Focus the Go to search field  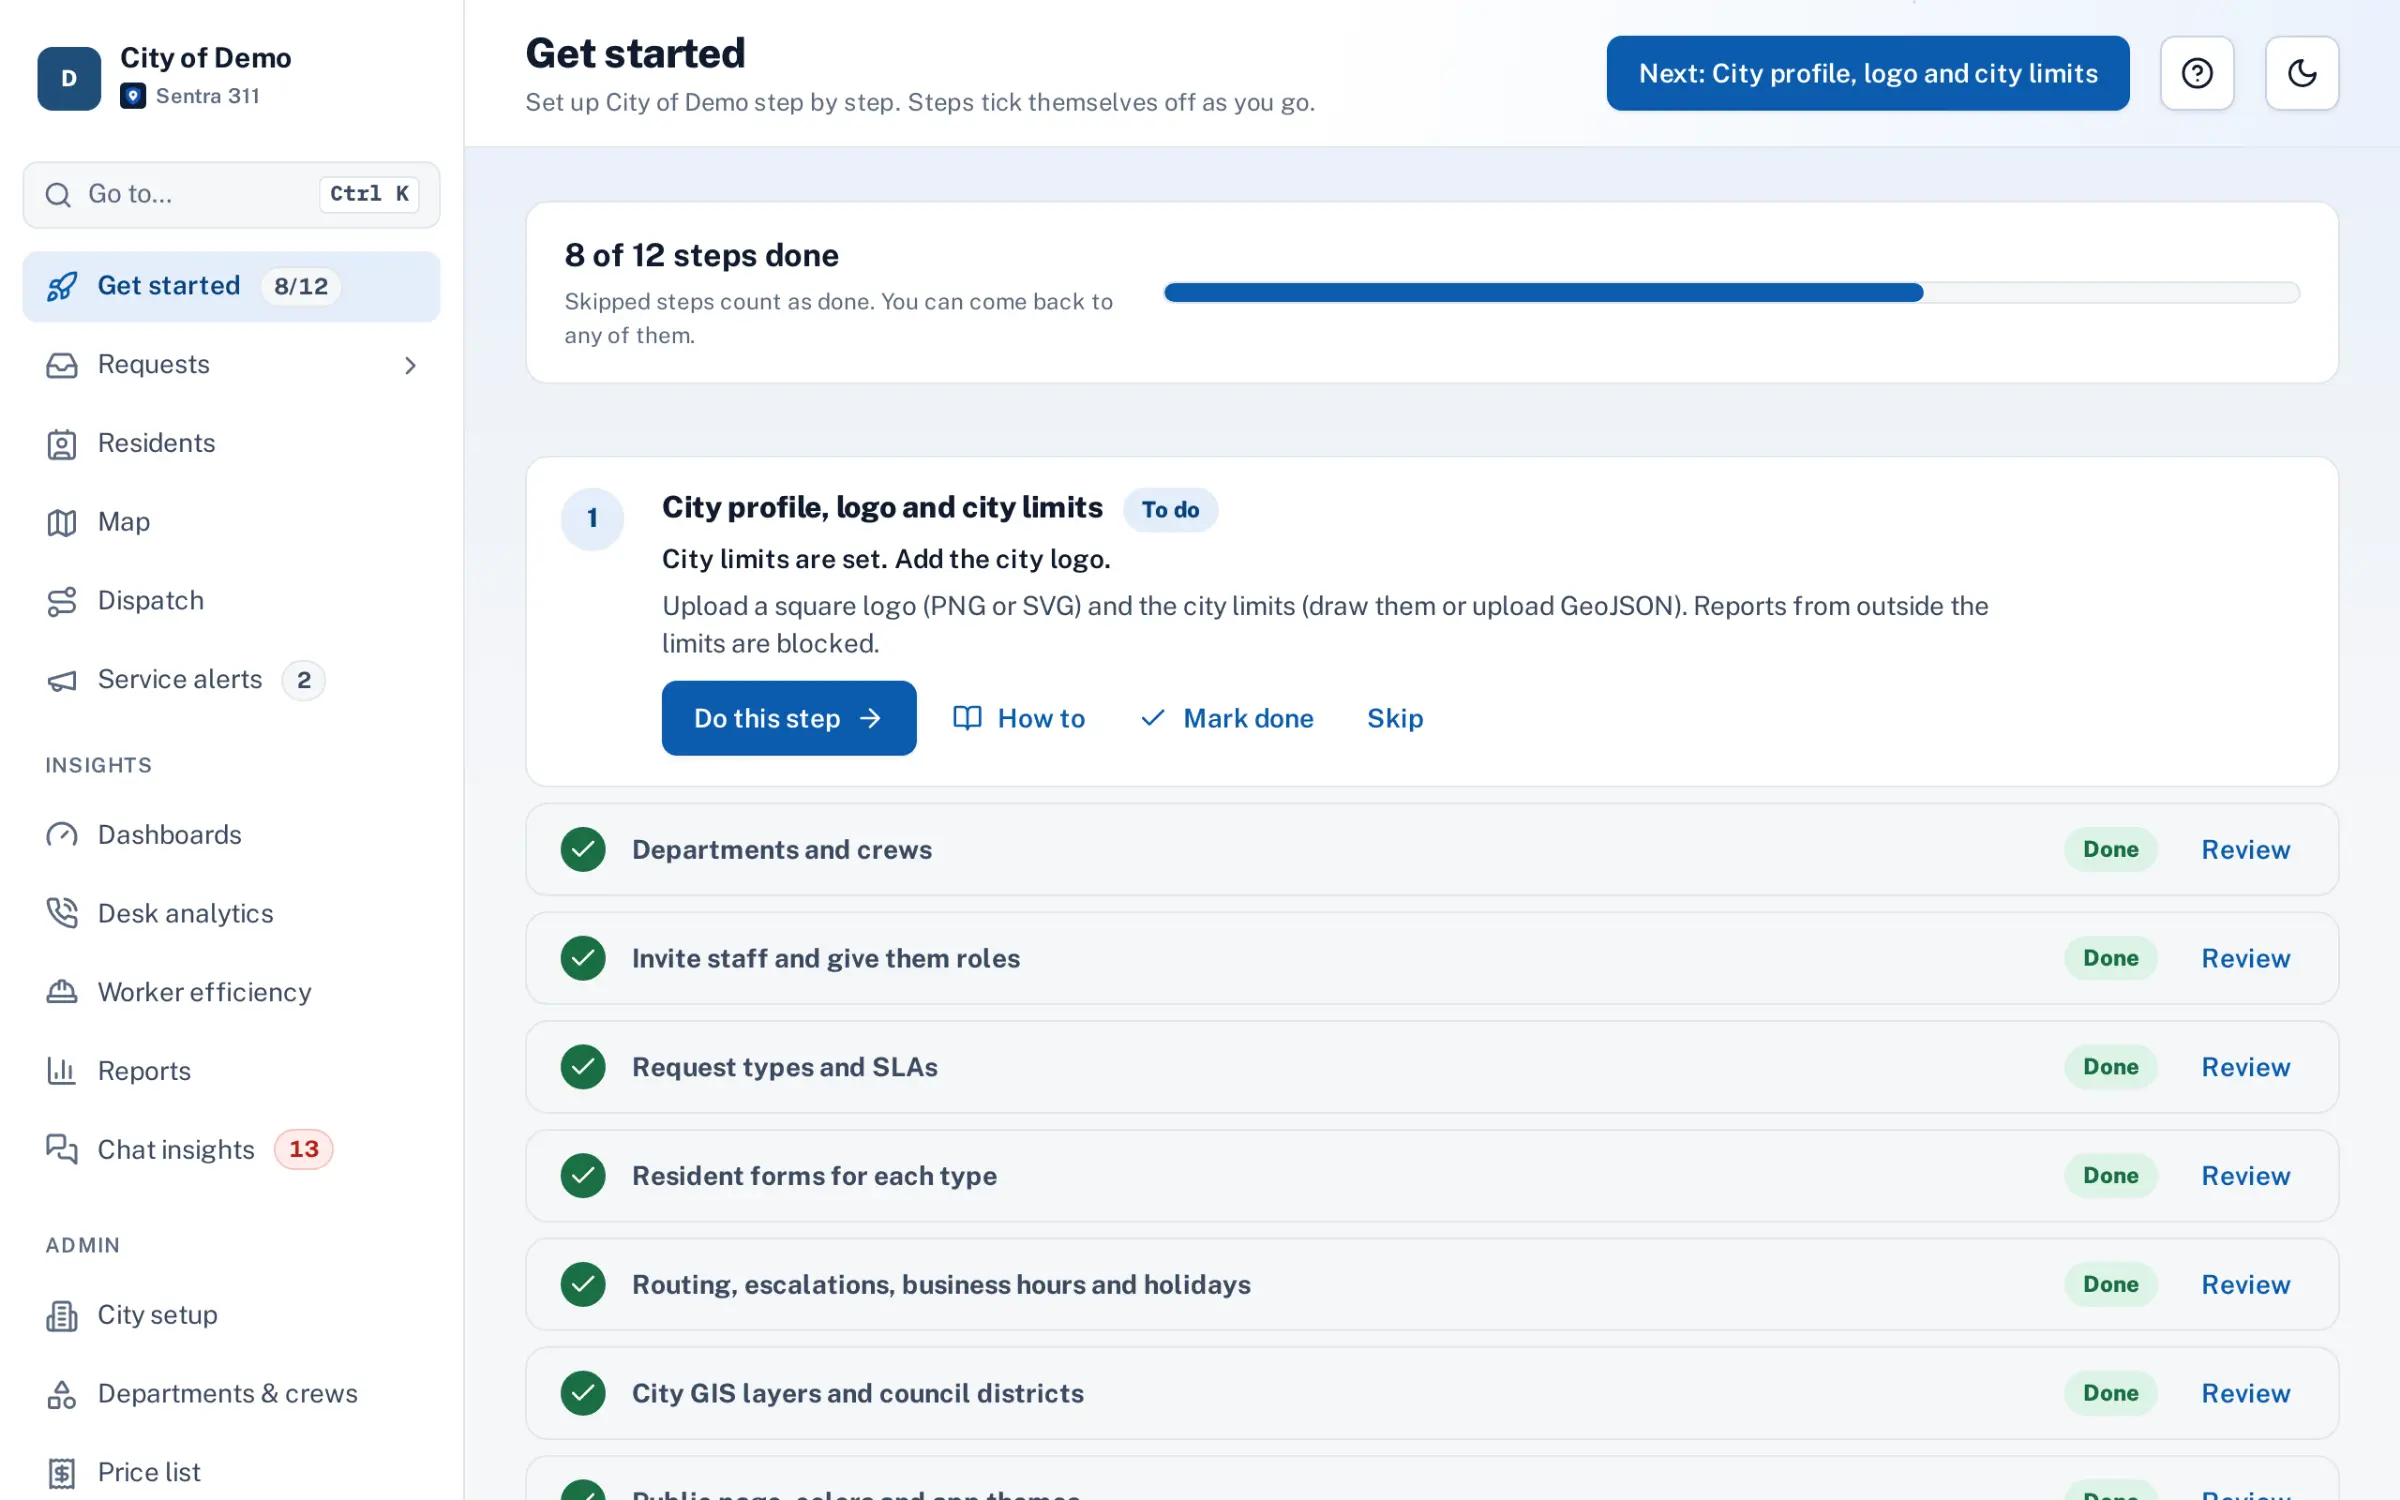click(231, 194)
